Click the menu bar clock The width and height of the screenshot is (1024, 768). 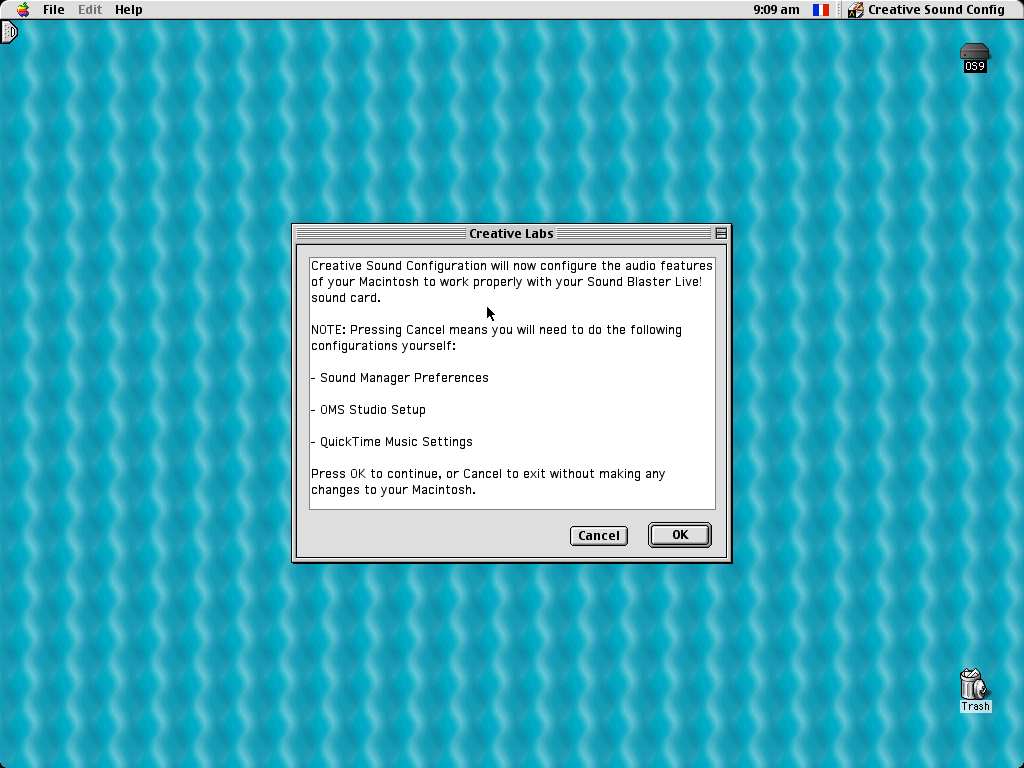(x=776, y=10)
